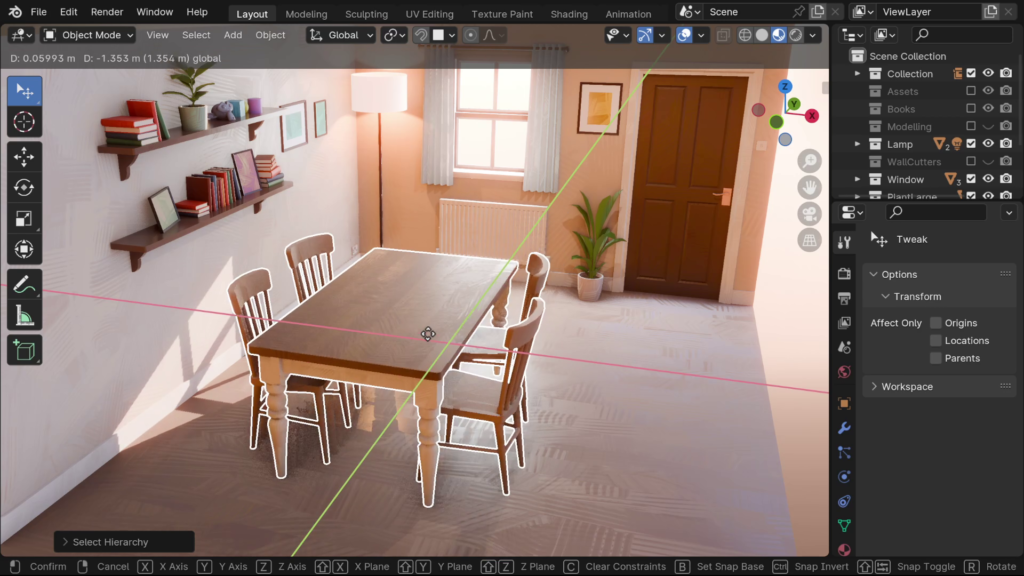This screenshot has width=1024, height=576.
Task: Enable the Locations checkbox
Action: tap(936, 341)
